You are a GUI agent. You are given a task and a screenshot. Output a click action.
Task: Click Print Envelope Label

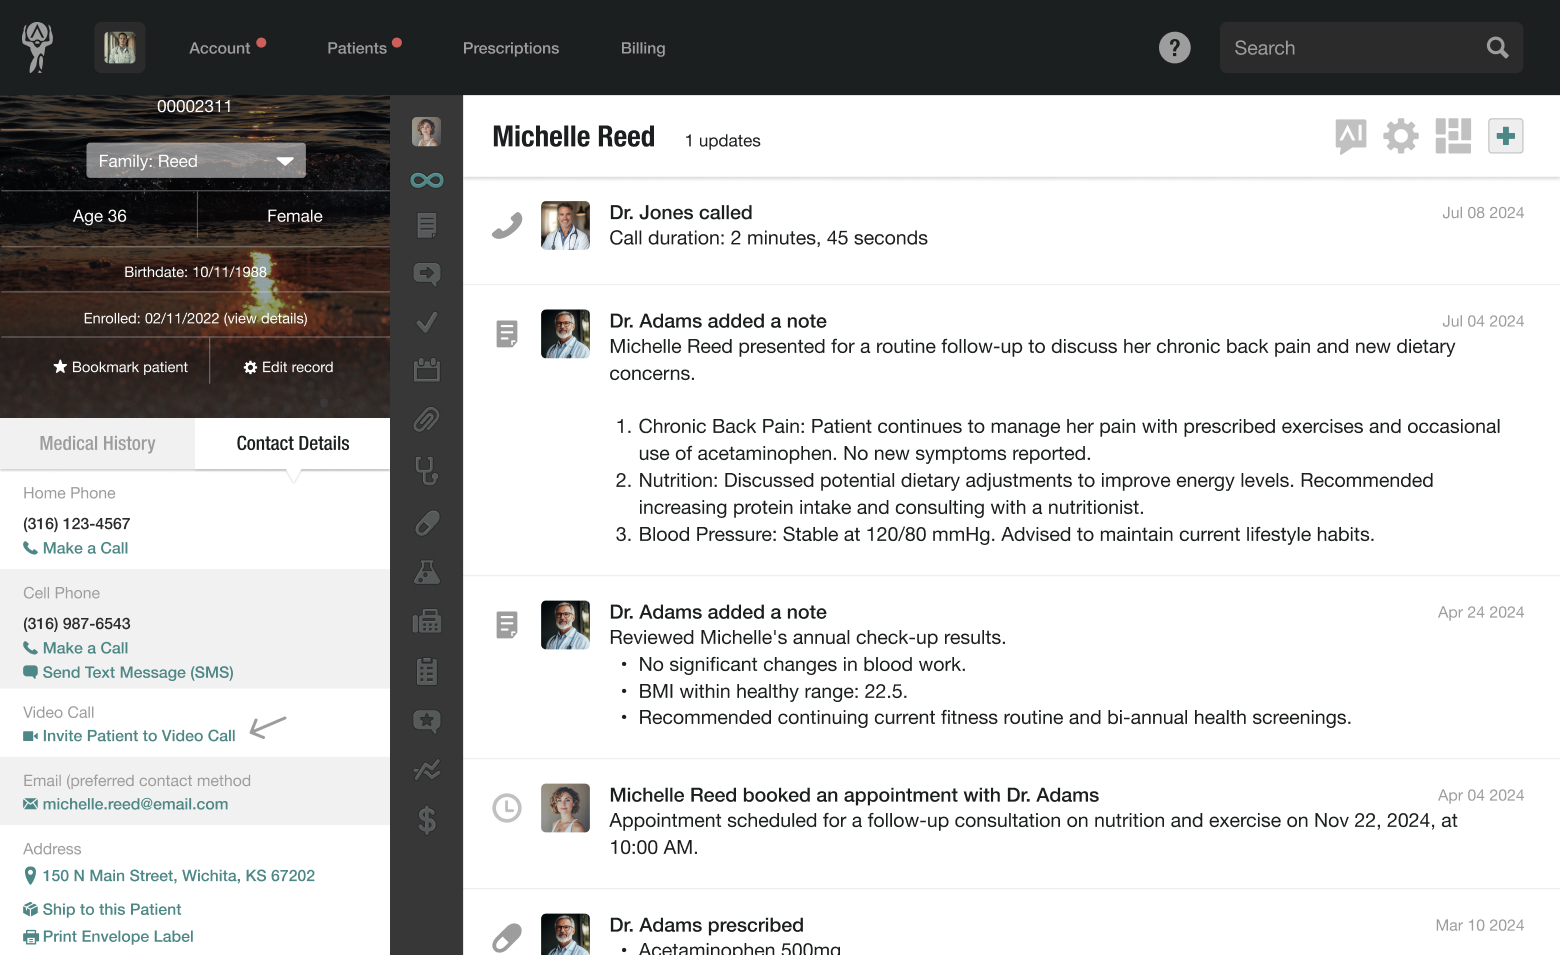coord(108,936)
